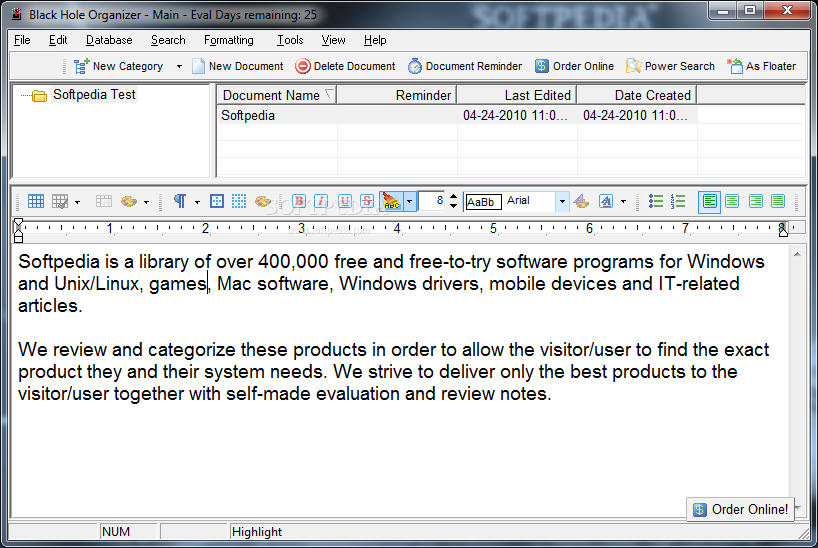Click the insert table grid icon

[36, 201]
